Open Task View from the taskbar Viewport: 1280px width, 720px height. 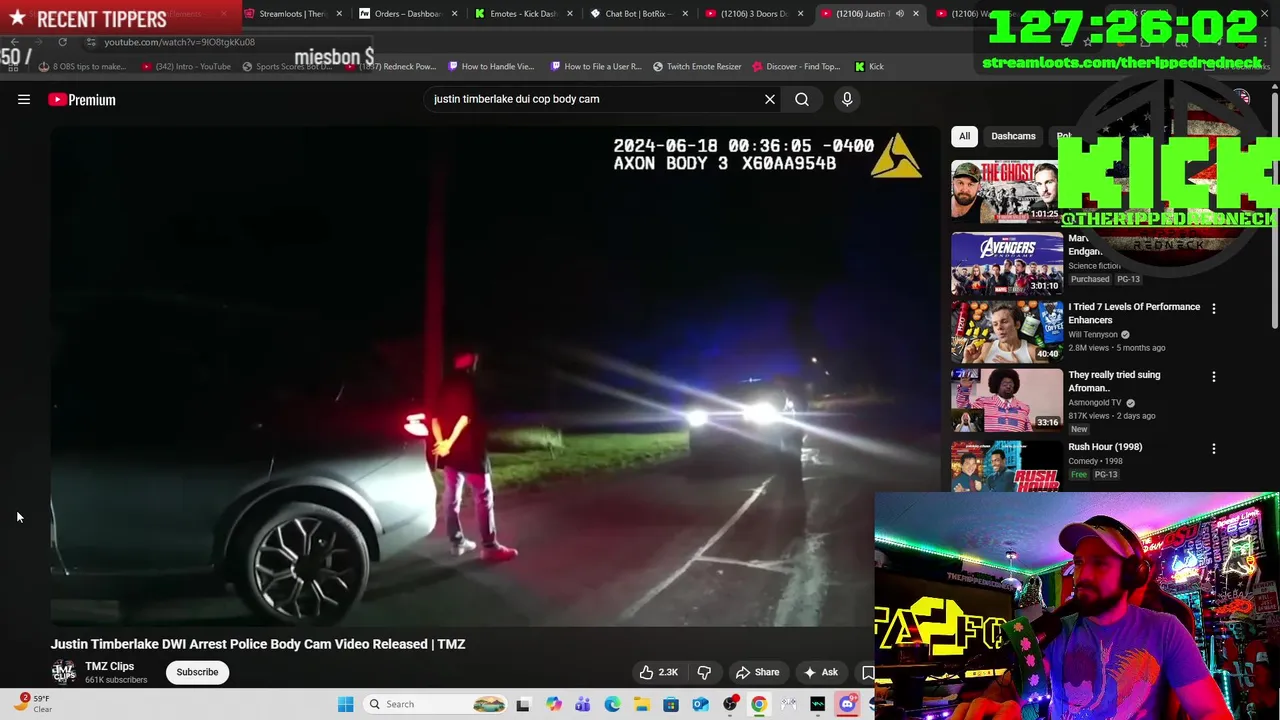[x=522, y=704]
